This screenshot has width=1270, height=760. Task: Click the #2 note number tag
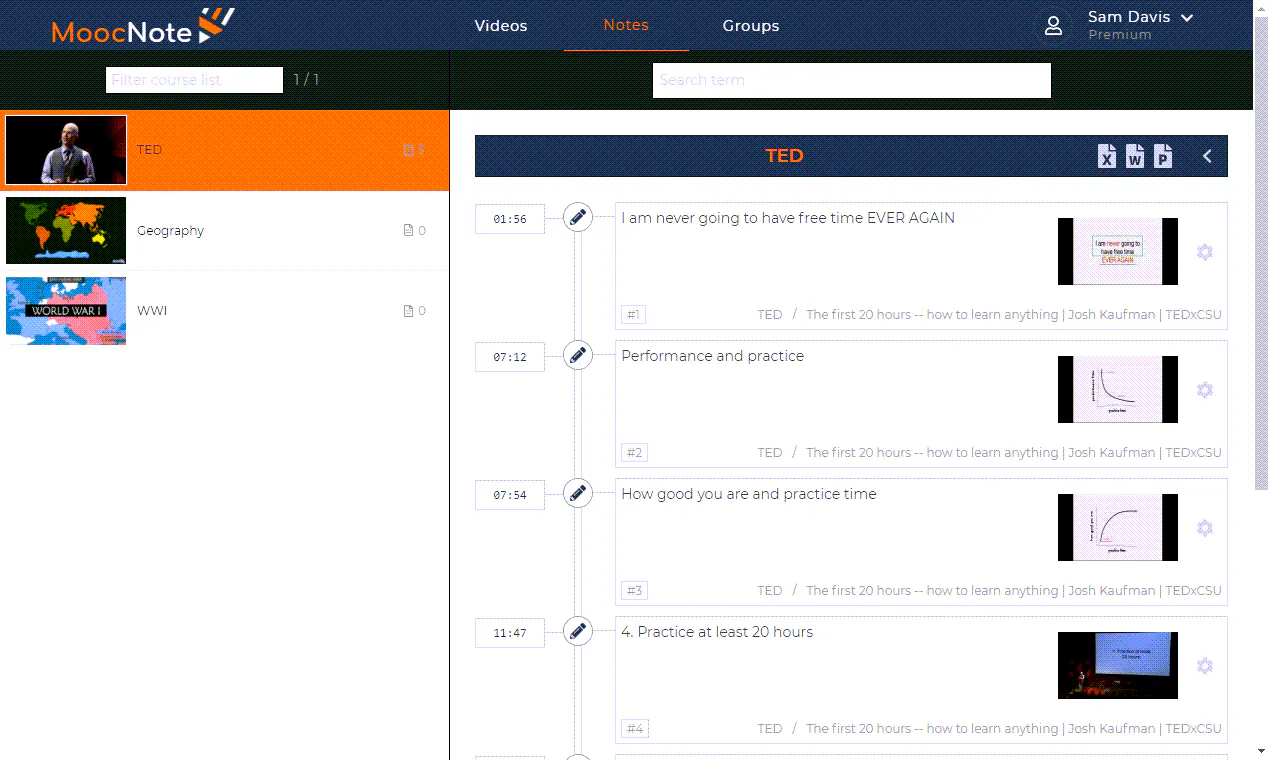(635, 453)
